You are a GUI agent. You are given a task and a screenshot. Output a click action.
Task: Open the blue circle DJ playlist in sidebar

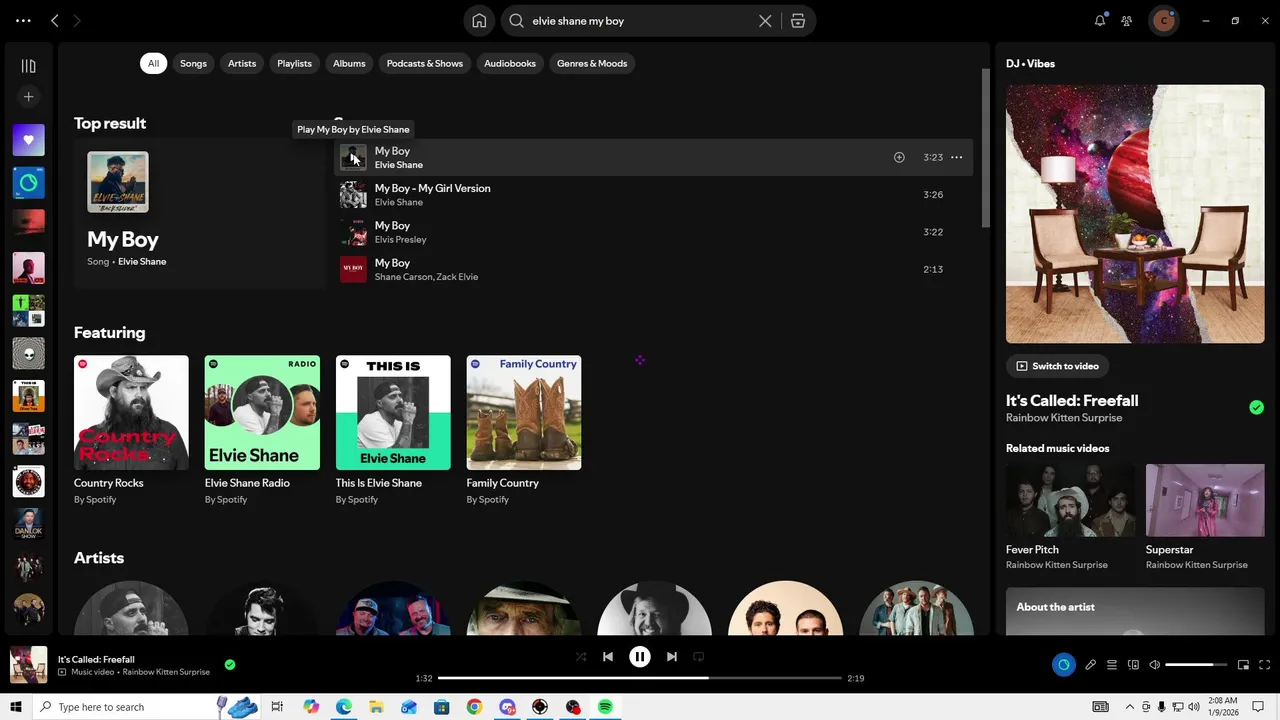click(28, 183)
